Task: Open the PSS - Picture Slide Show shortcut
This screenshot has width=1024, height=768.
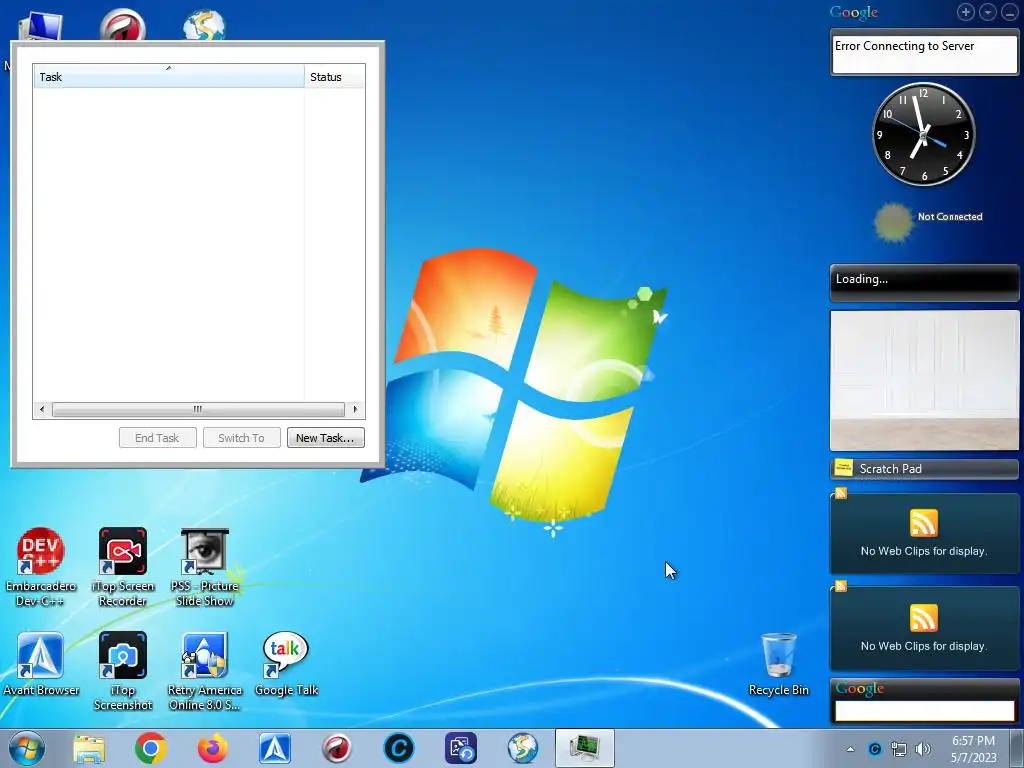Action: pos(204,566)
